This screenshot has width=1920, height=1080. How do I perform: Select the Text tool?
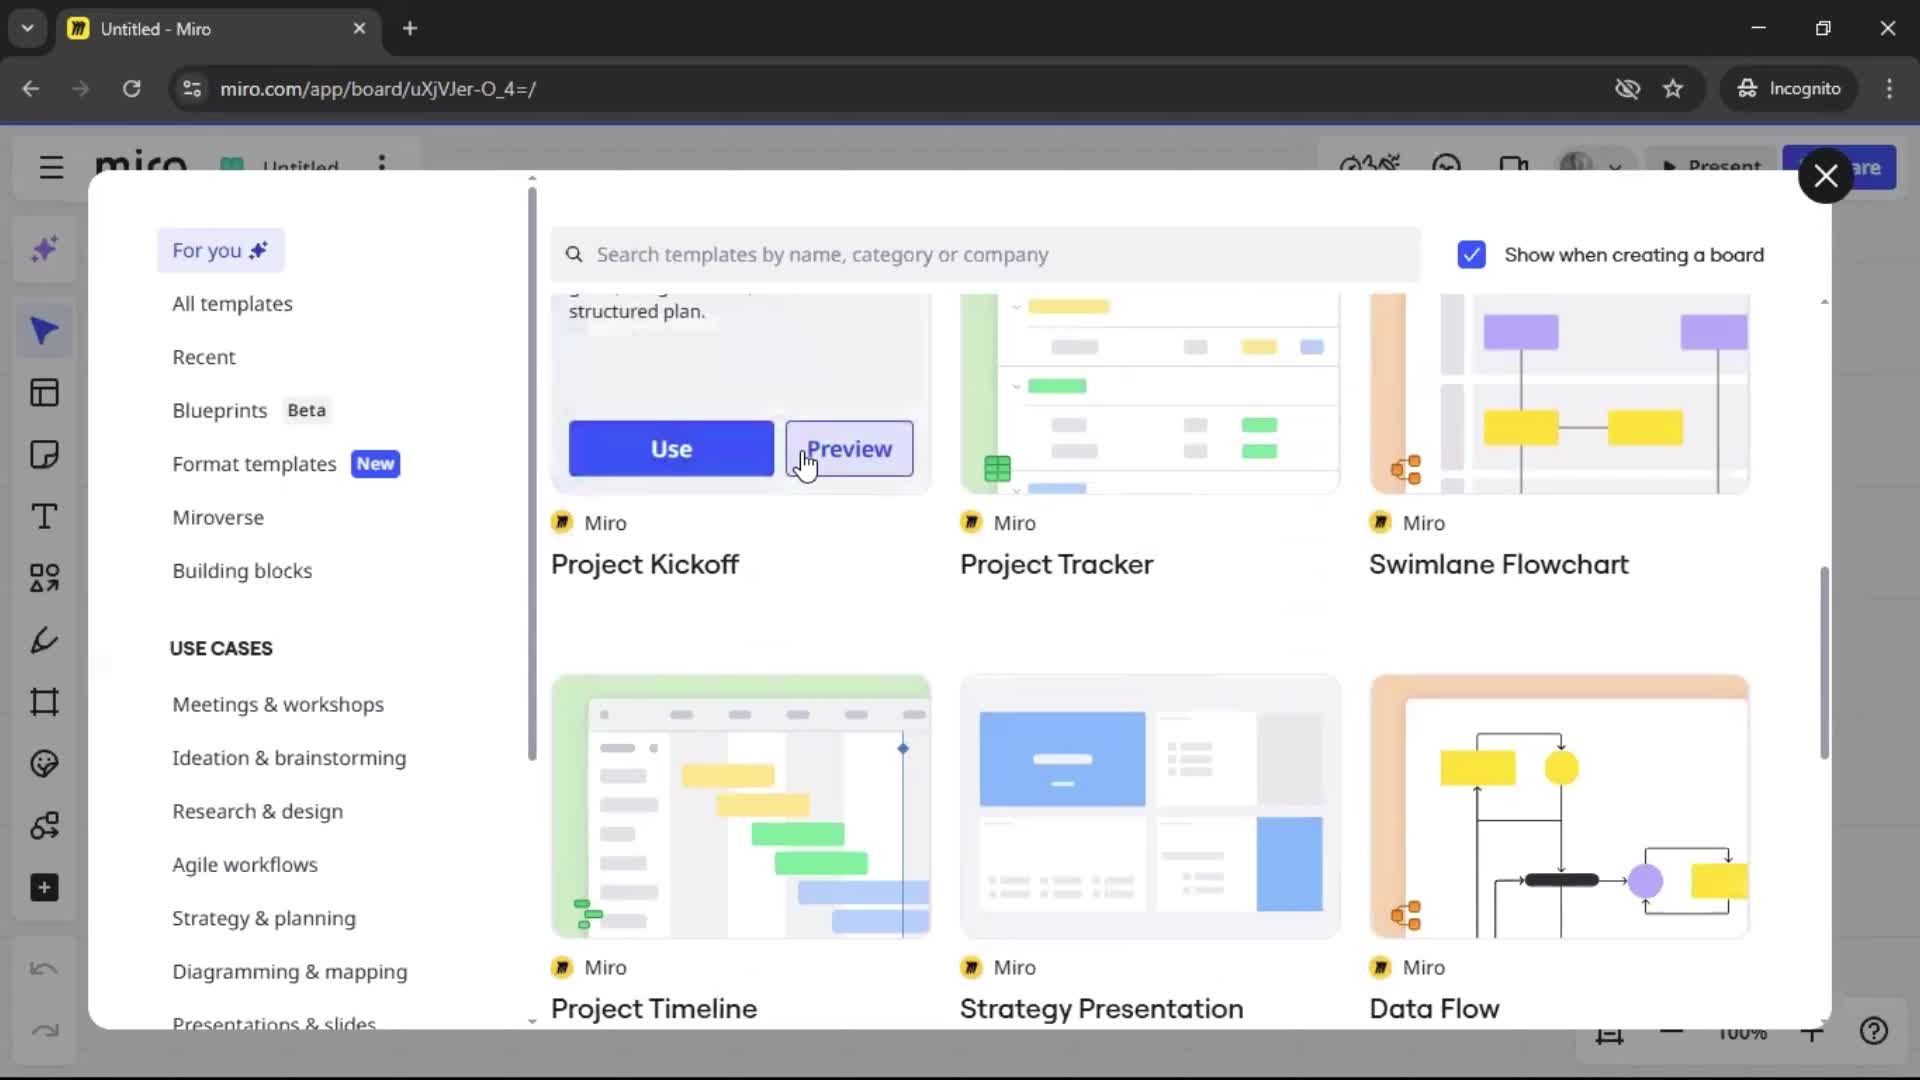(44, 517)
